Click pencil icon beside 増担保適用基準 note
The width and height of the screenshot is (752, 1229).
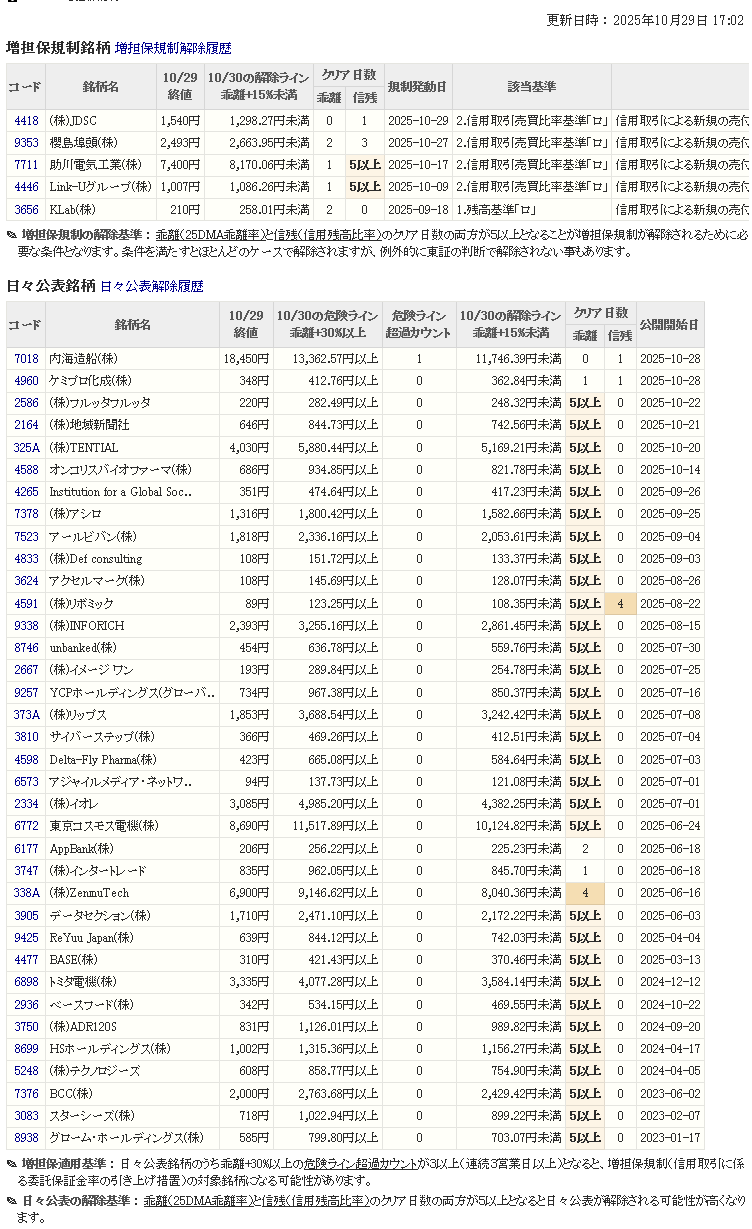coord(12,1164)
